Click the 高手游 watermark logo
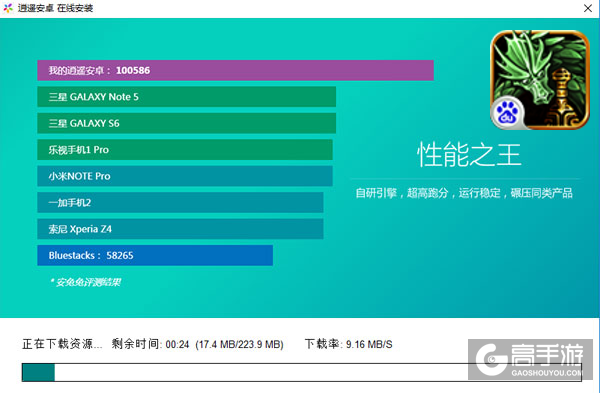 click(530, 359)
